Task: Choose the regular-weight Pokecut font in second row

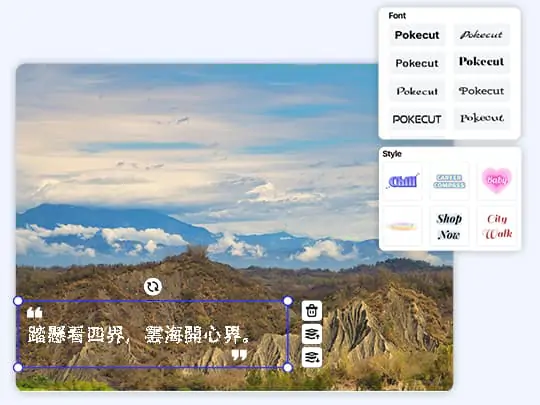Action: click(417, 63)
